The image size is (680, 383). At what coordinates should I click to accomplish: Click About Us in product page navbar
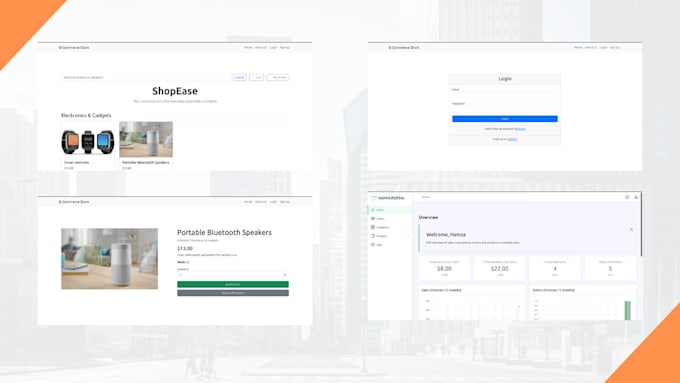pos(261,202)
